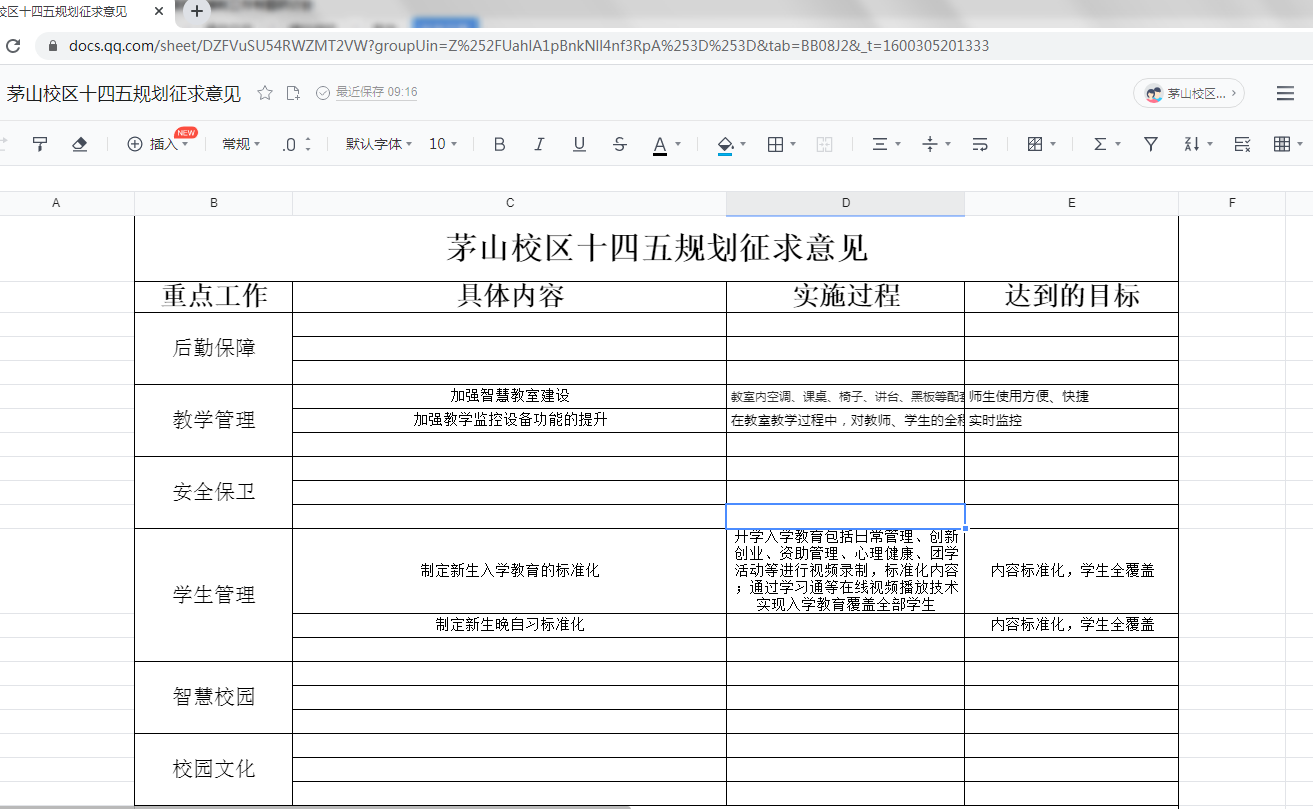1313x809 pixels.
Task: Click the sum formula sigma icon
Action: (x=1100, y=144)
